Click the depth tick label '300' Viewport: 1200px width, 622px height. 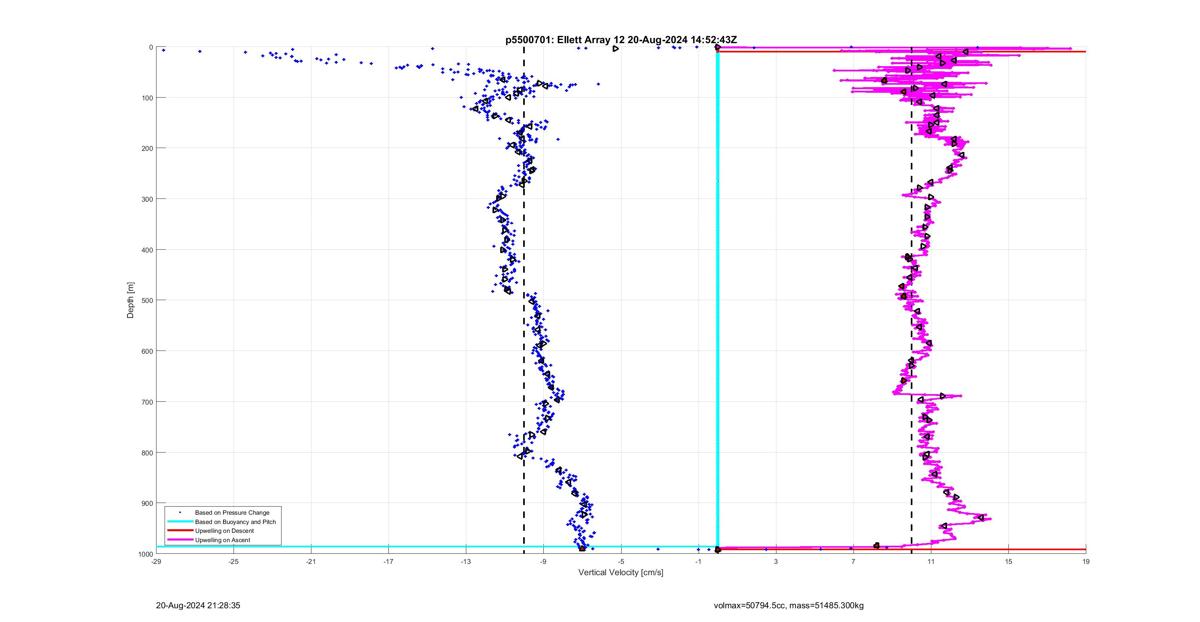click(146, 199)
